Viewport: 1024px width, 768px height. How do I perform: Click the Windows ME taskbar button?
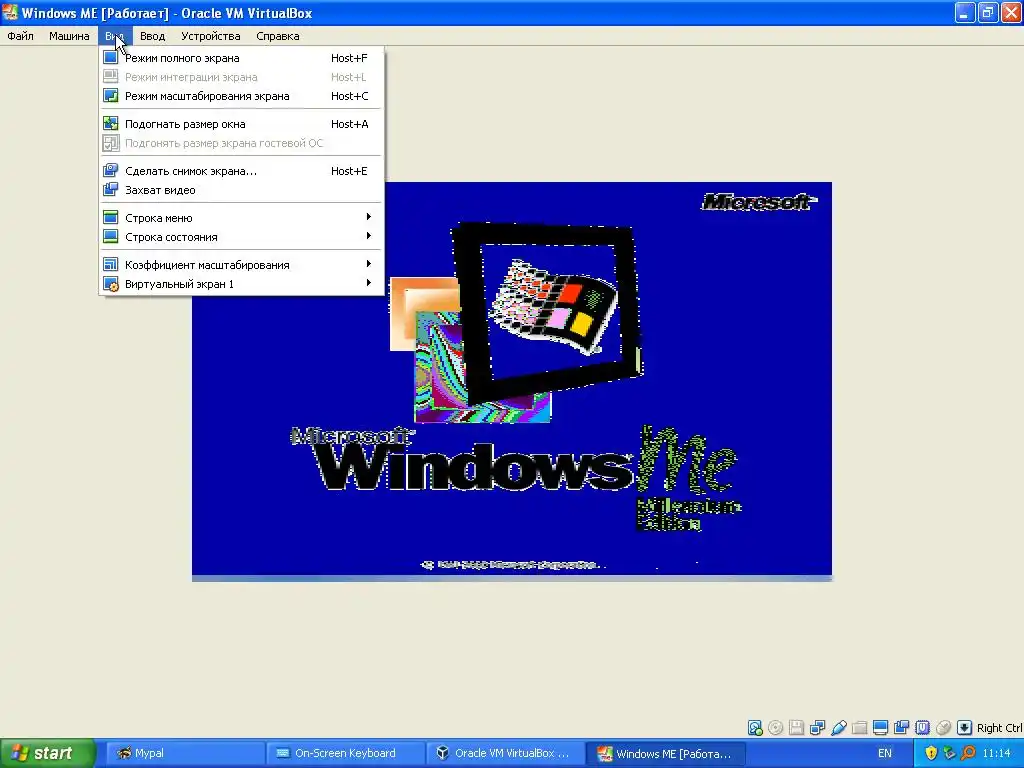(x=664, y=753)
